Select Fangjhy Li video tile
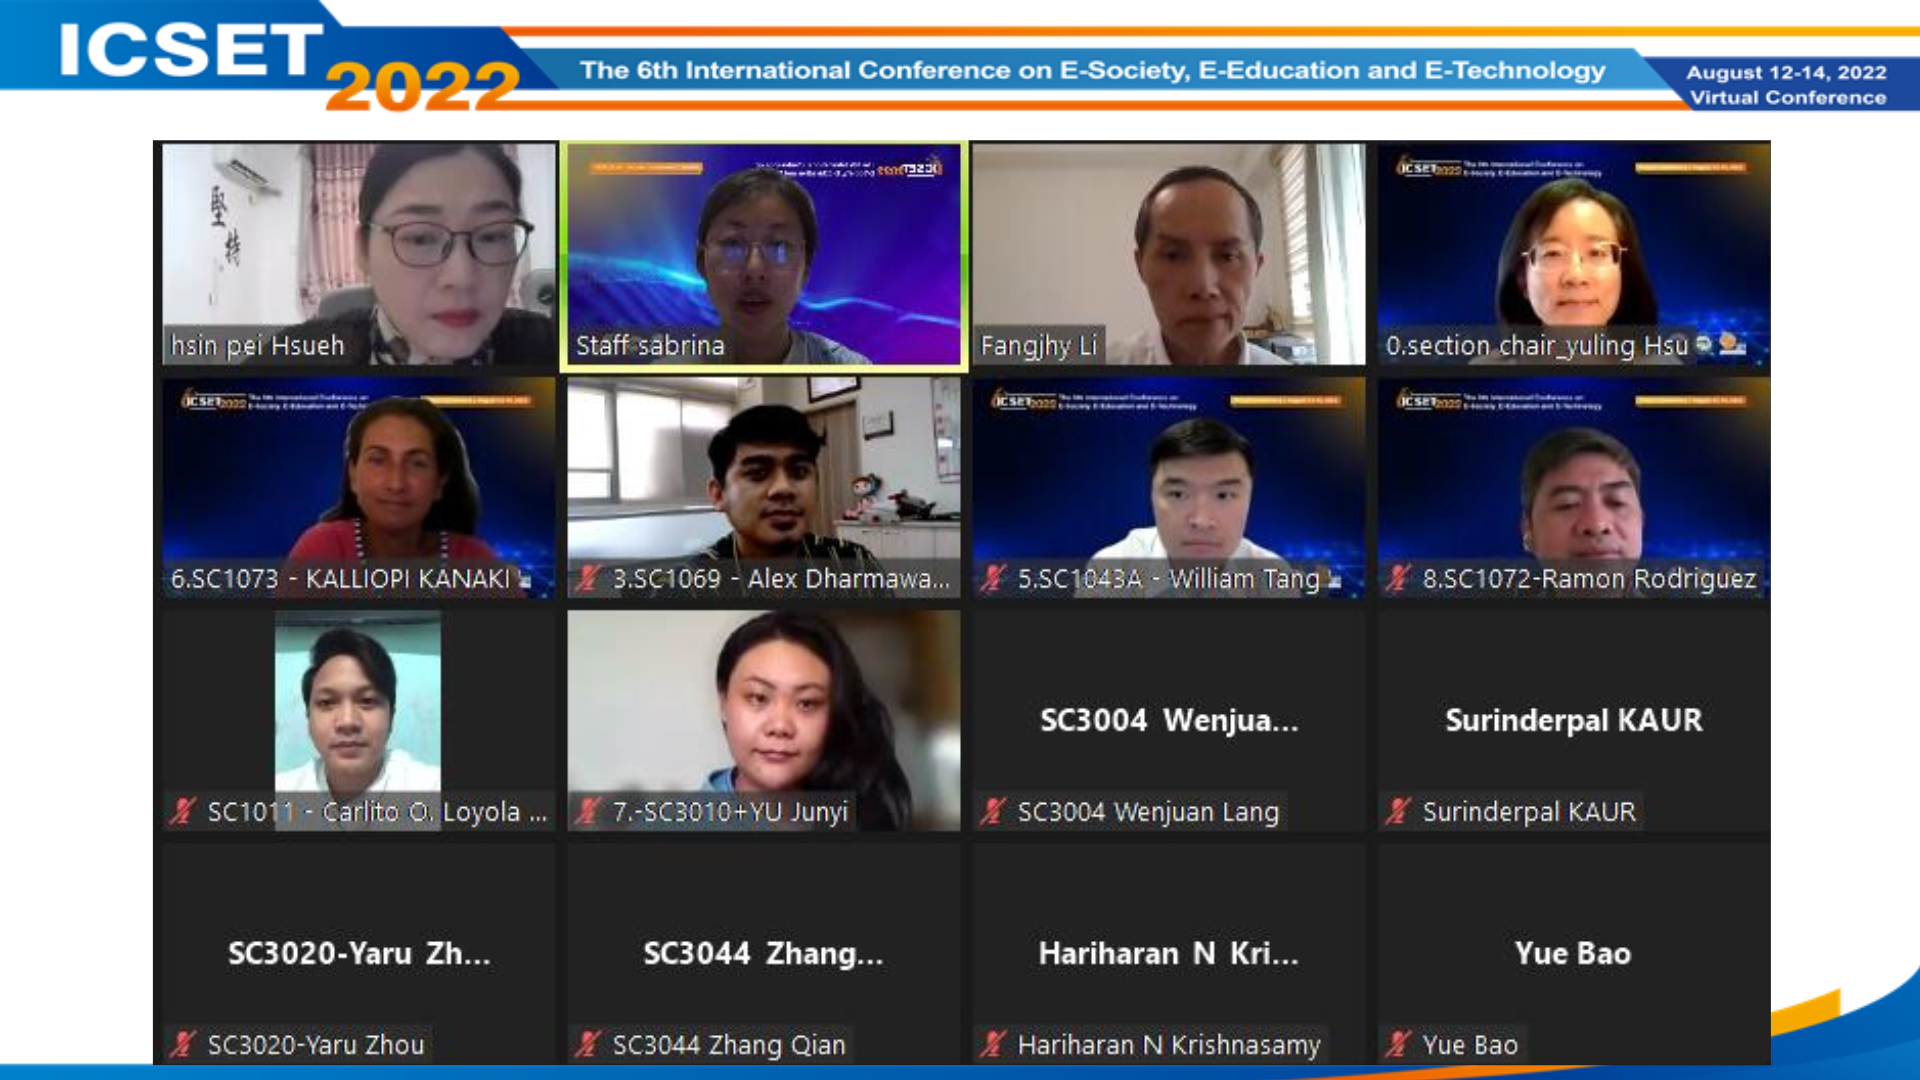1920x1080 pixels. pos(1169,254)
